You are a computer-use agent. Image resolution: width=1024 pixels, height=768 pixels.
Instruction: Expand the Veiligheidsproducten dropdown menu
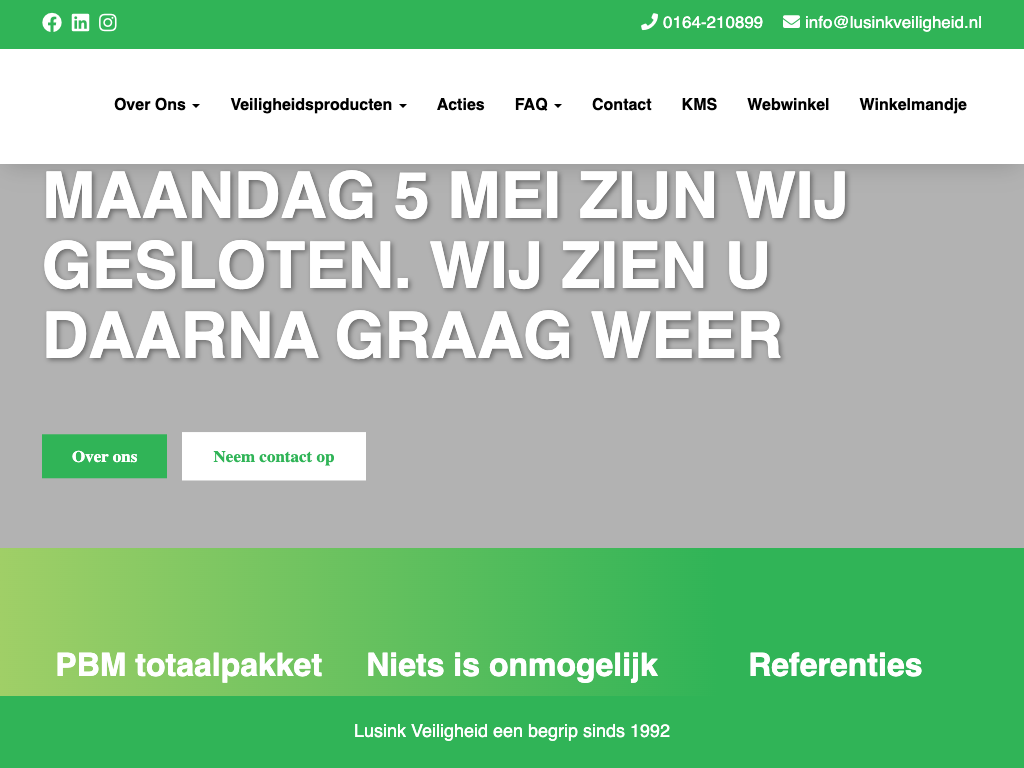(x=318, y=104)
